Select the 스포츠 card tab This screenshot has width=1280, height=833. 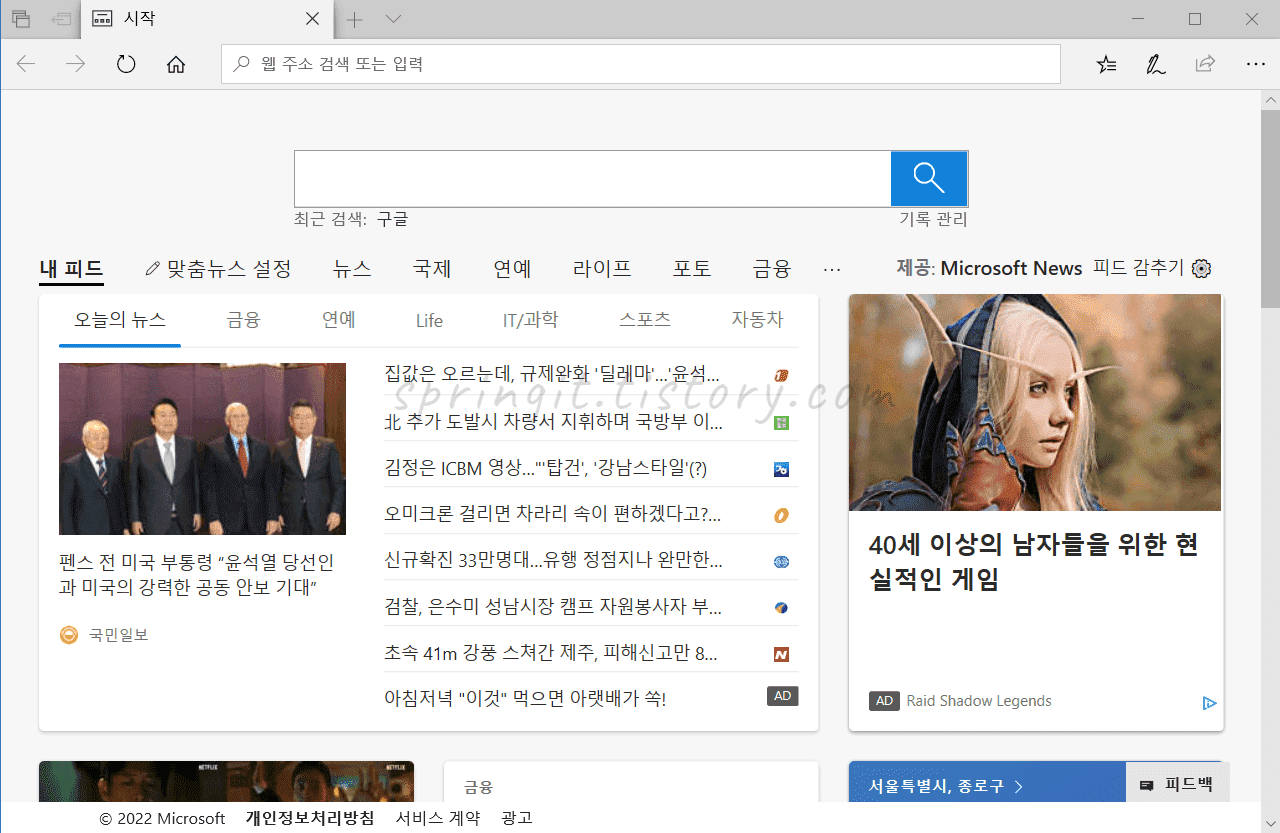click(x=645, y=320)
